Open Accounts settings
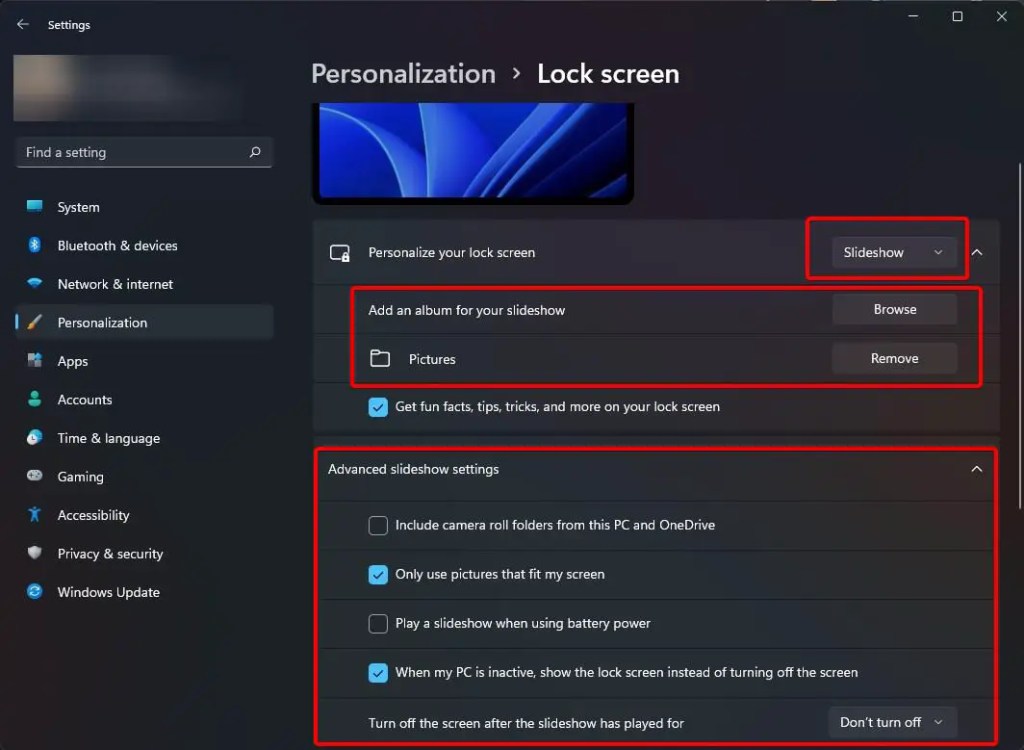This screenshot has height=750, width=1024. point(144,399)
